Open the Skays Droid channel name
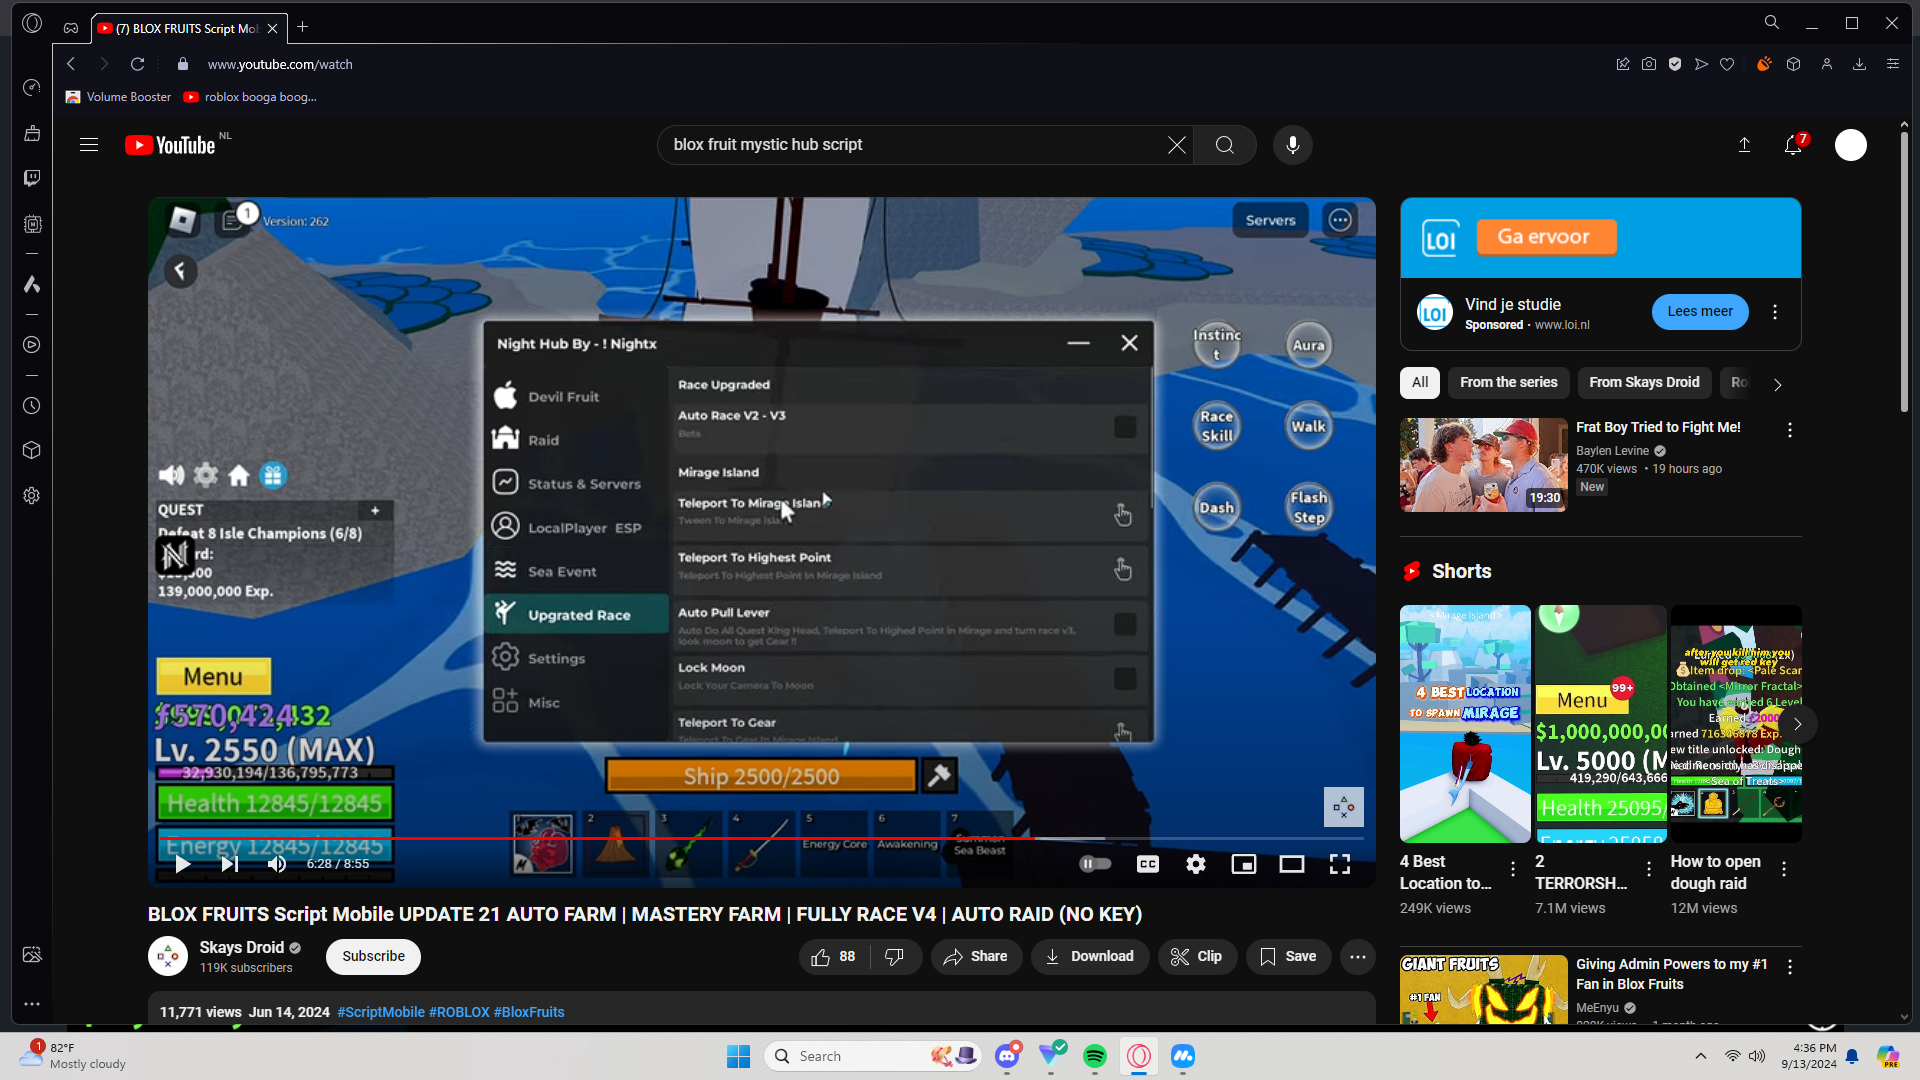This screenshot has height=1080, width=1920. [x=242, y=947]
